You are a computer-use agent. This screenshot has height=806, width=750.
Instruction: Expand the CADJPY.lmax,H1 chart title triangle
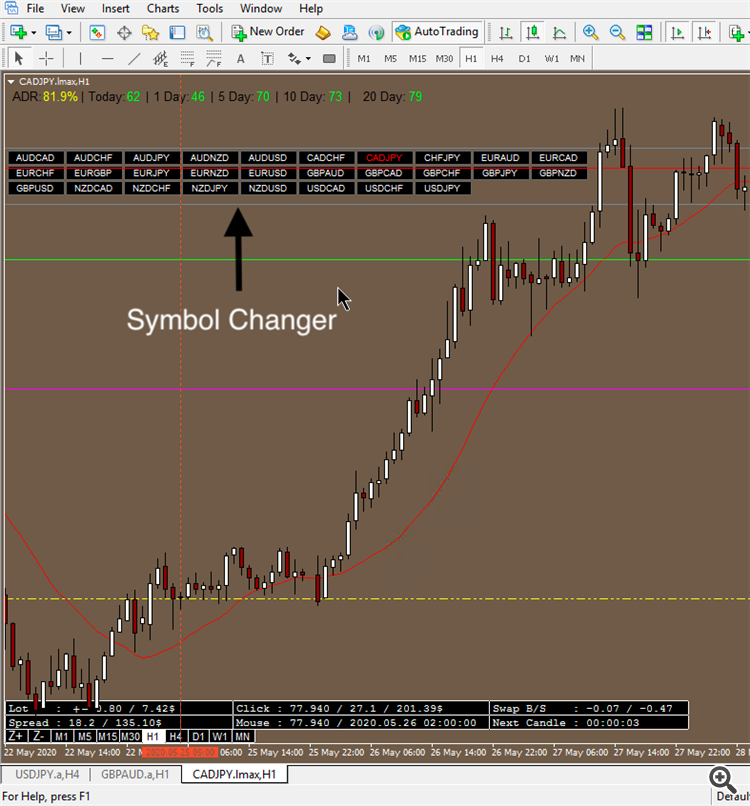click(11, 82)
